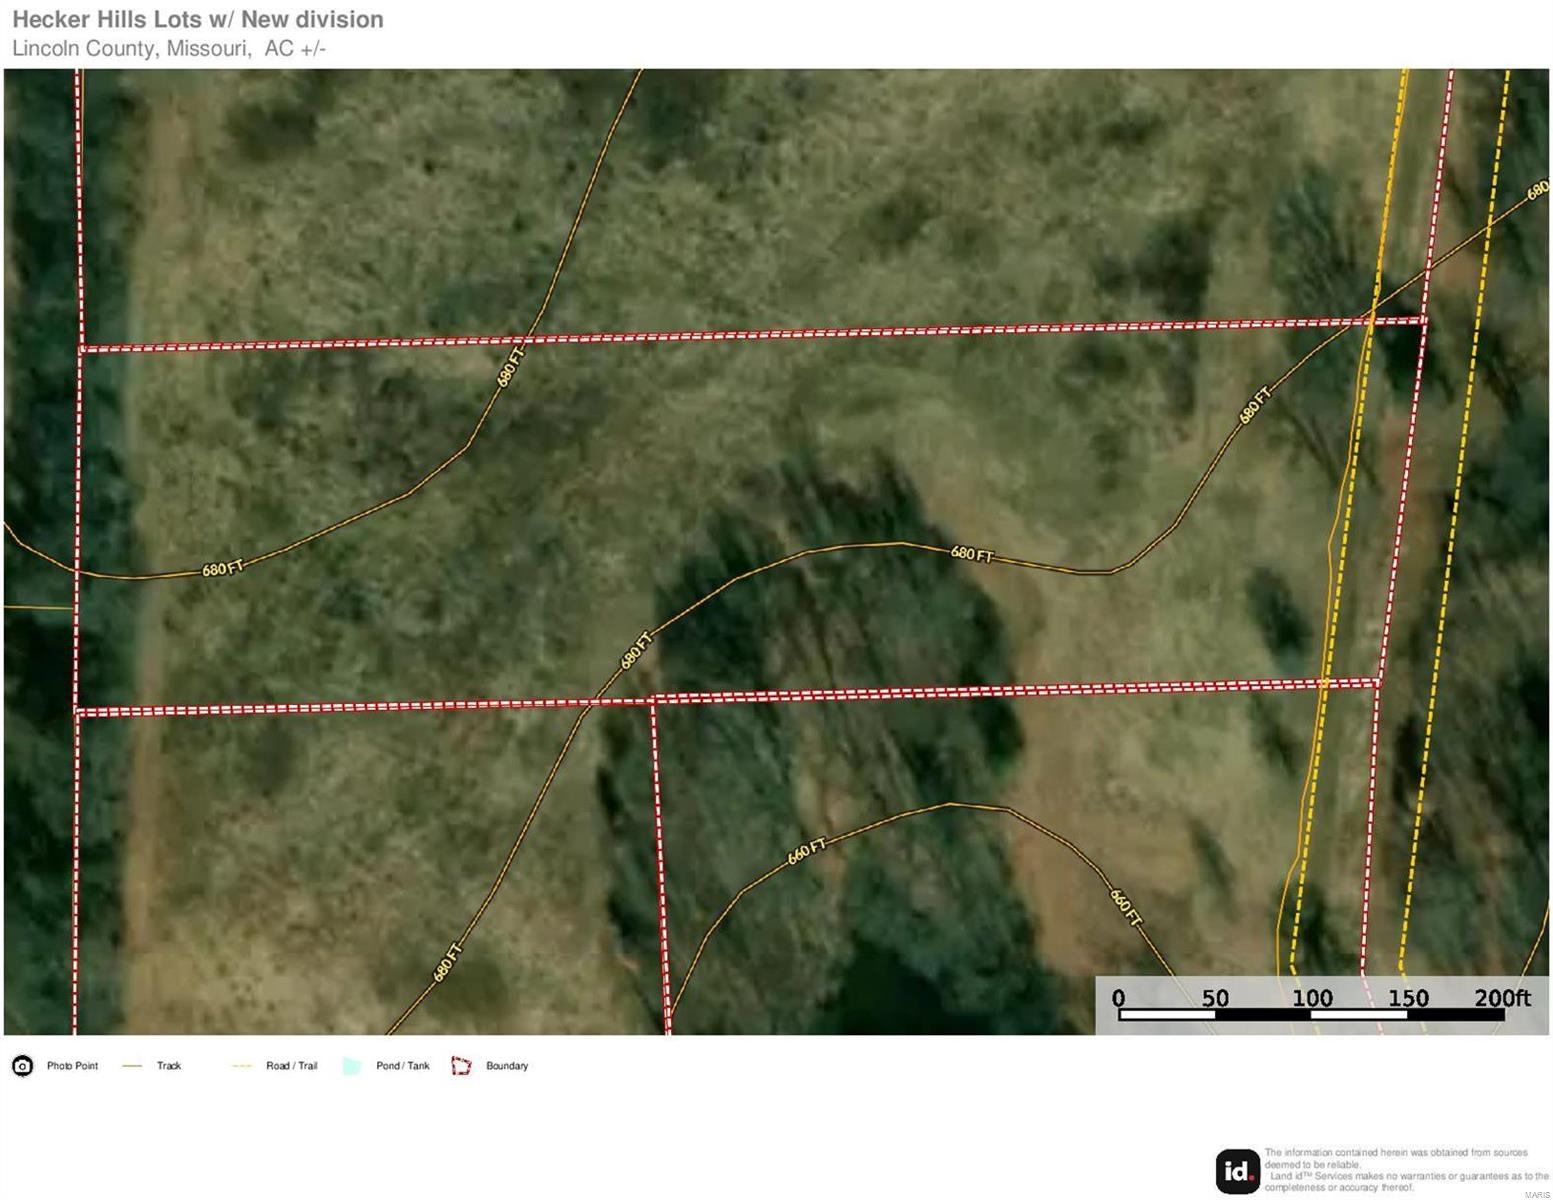Click the '50' mark on the scale bar

[1215, 997]
